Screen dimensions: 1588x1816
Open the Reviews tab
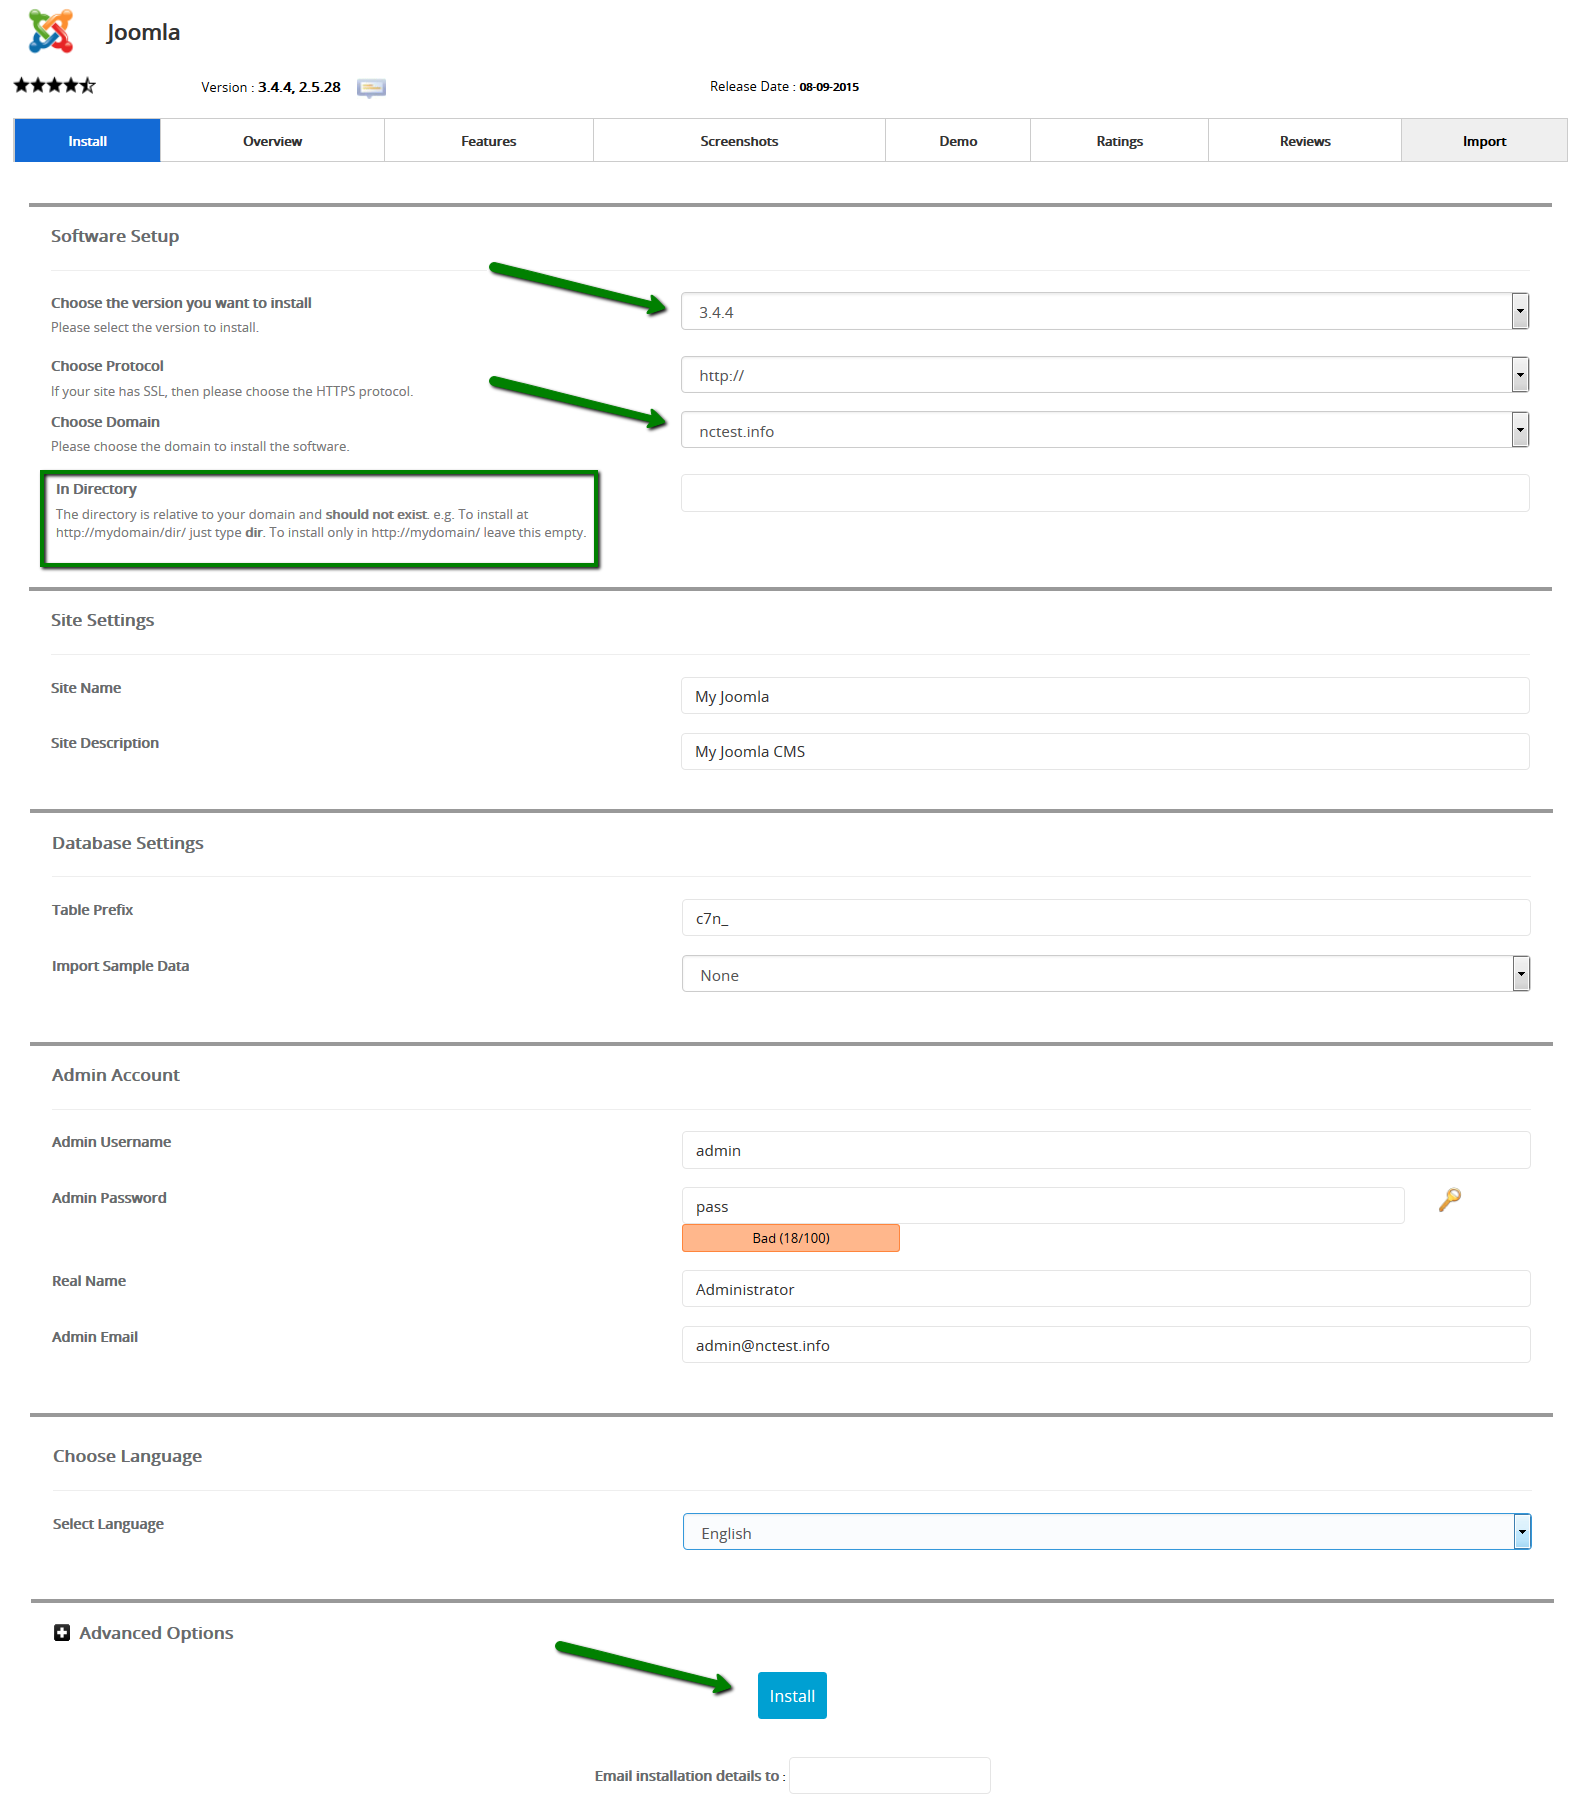[1305, 141]
